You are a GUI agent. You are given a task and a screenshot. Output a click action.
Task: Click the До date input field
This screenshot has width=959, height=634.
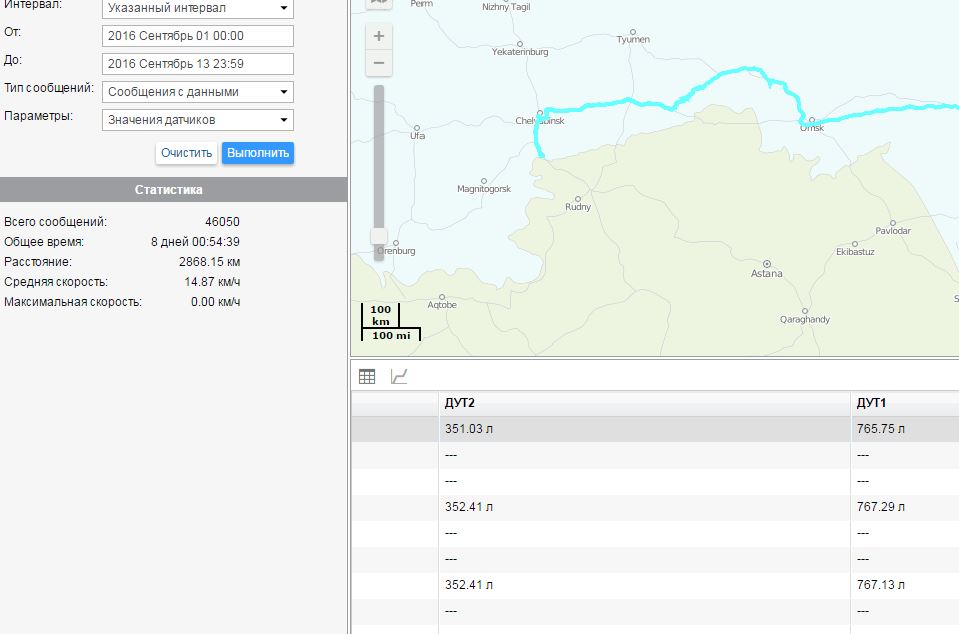198,64
